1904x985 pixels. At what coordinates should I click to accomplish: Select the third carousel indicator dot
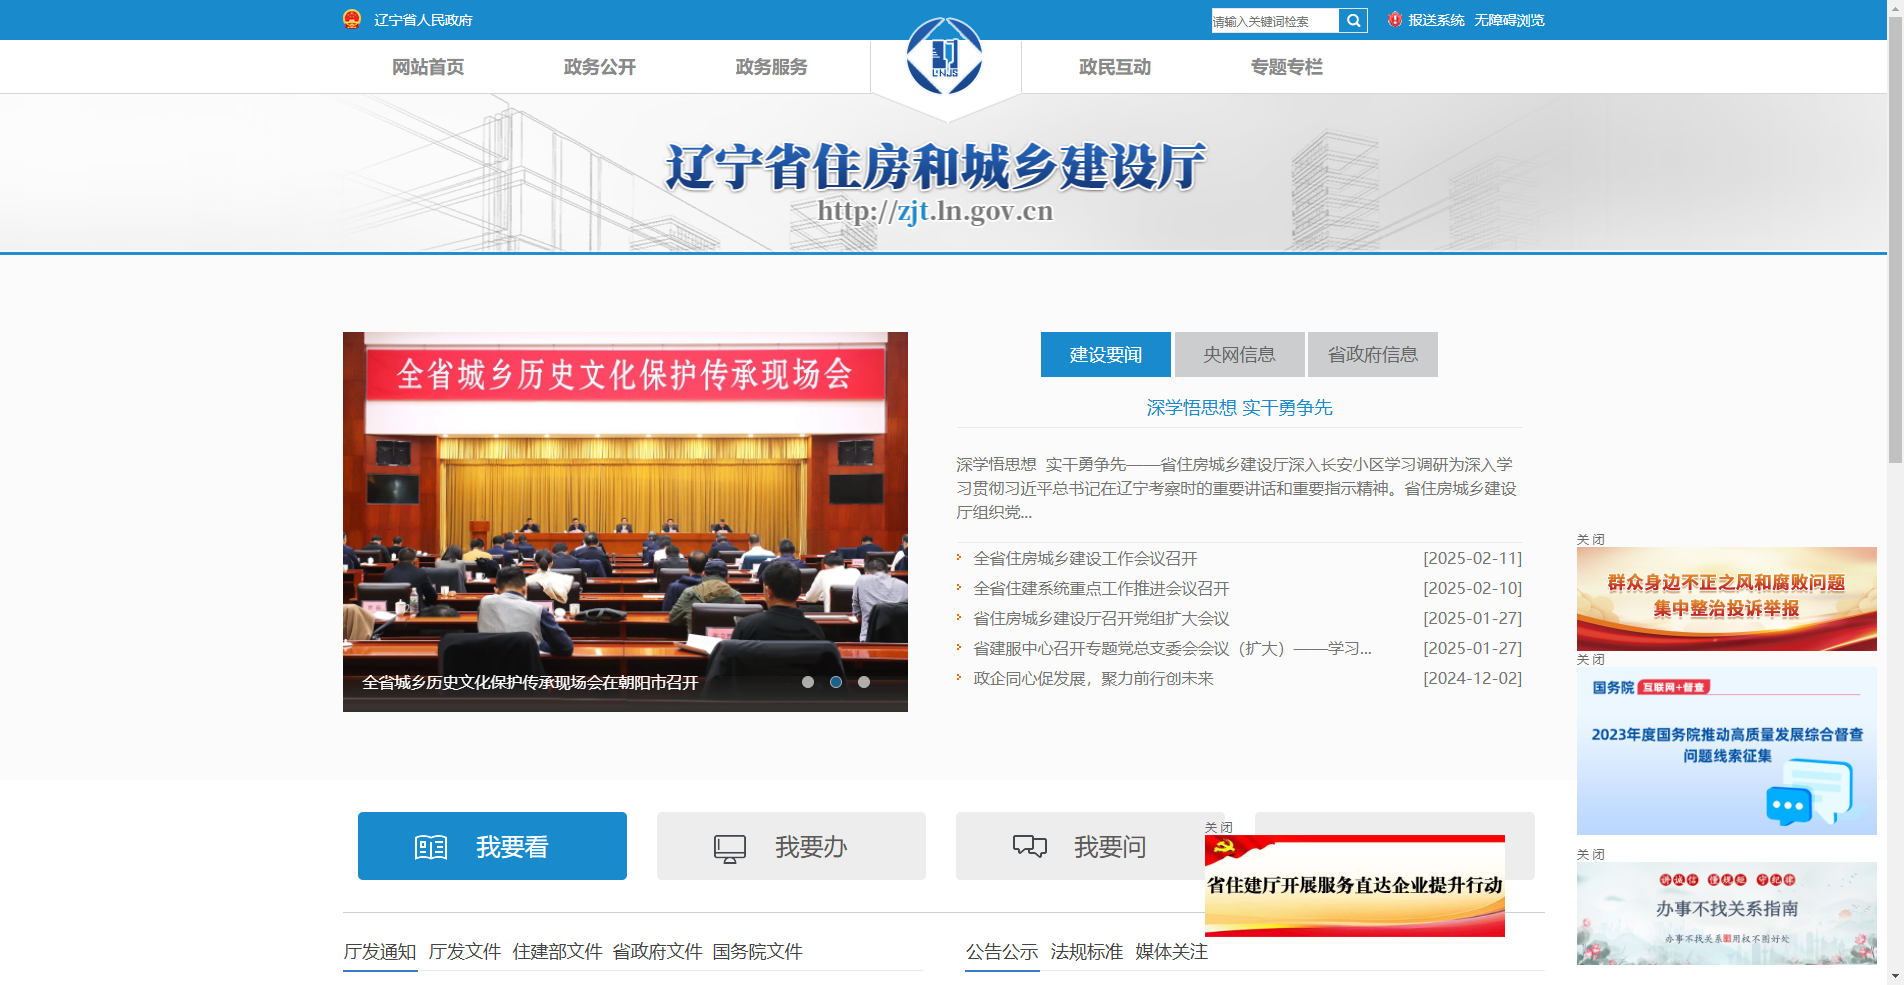click(x=864, y=682)
